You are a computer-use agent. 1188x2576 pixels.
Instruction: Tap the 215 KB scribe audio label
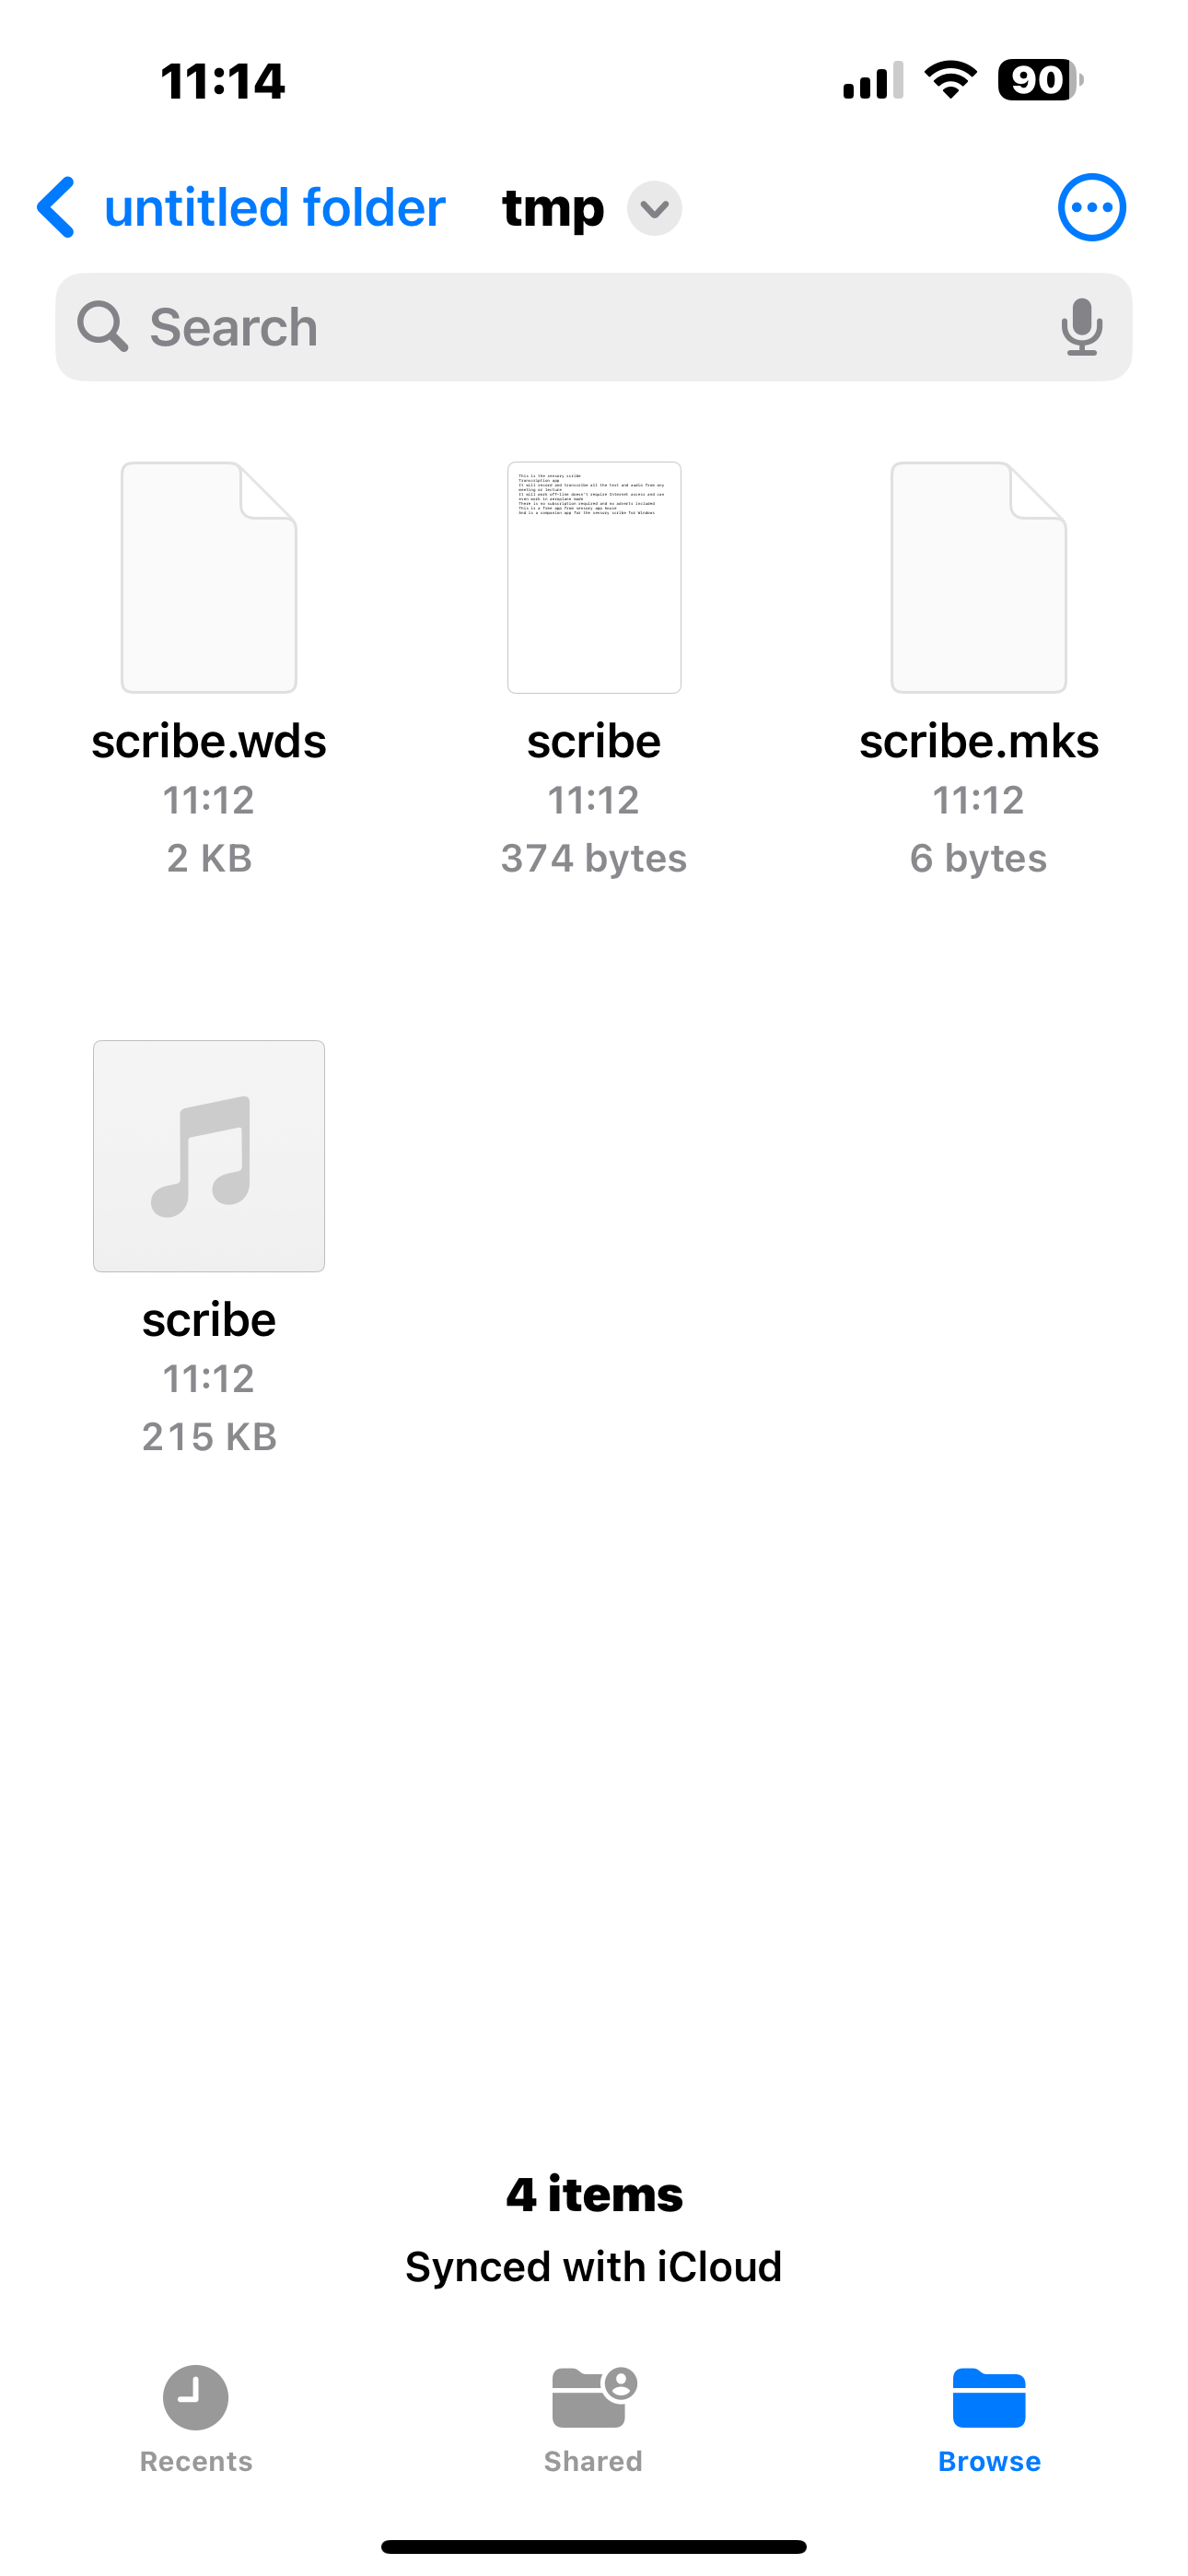coord(209,1437)
